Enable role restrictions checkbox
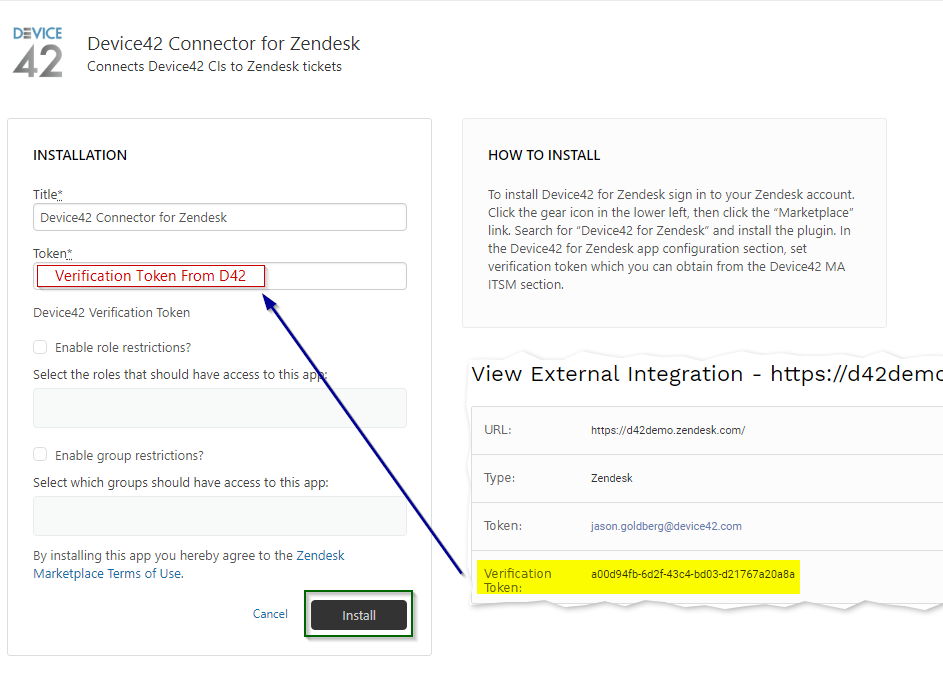The width and height of the screenshot is (943, 674). pos(40,347)
